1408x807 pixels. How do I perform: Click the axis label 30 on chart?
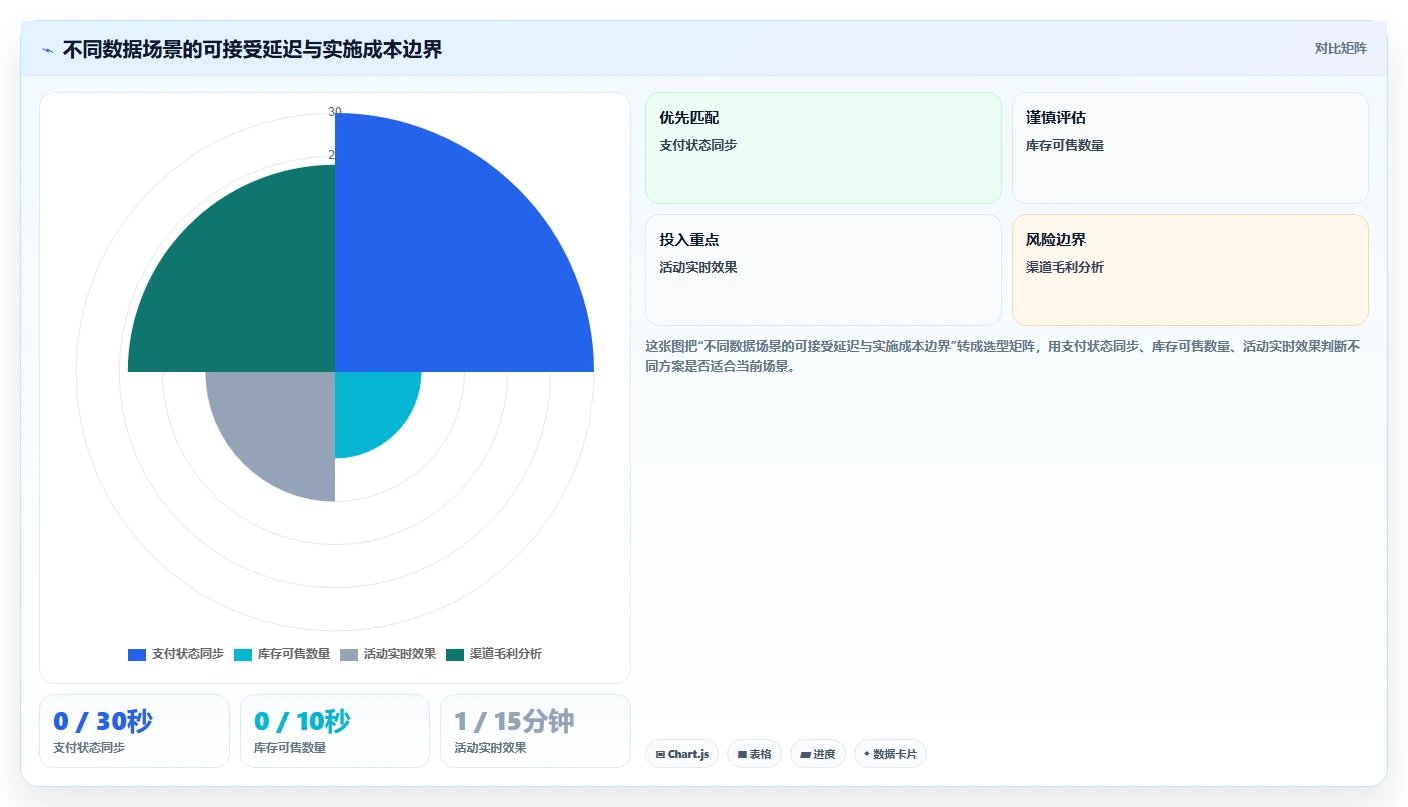coord(335,112)
